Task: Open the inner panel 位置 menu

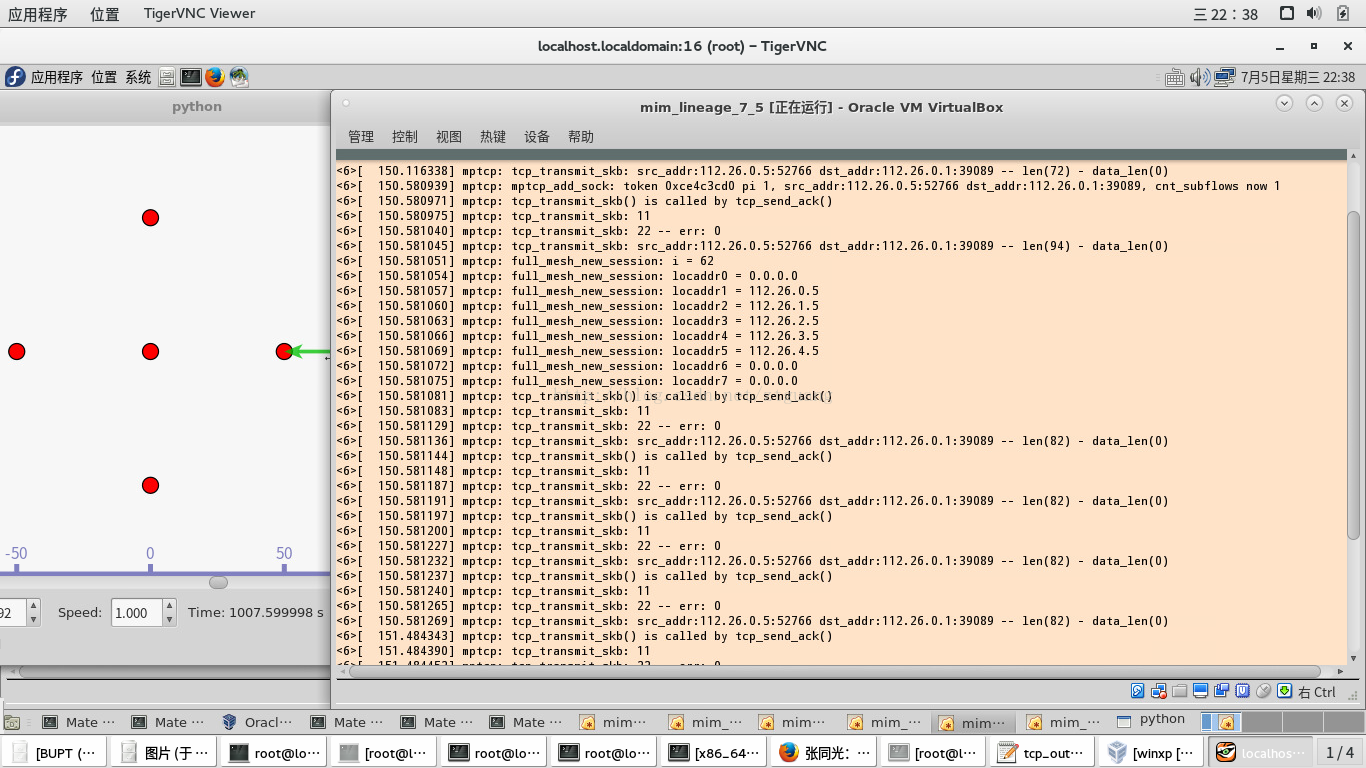Action: tap(104, 77)
